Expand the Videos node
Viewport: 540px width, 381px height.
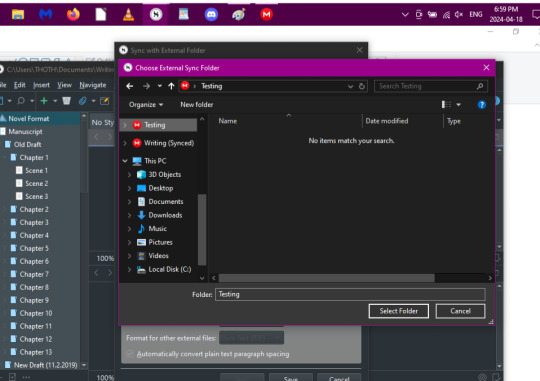(129, 256)
